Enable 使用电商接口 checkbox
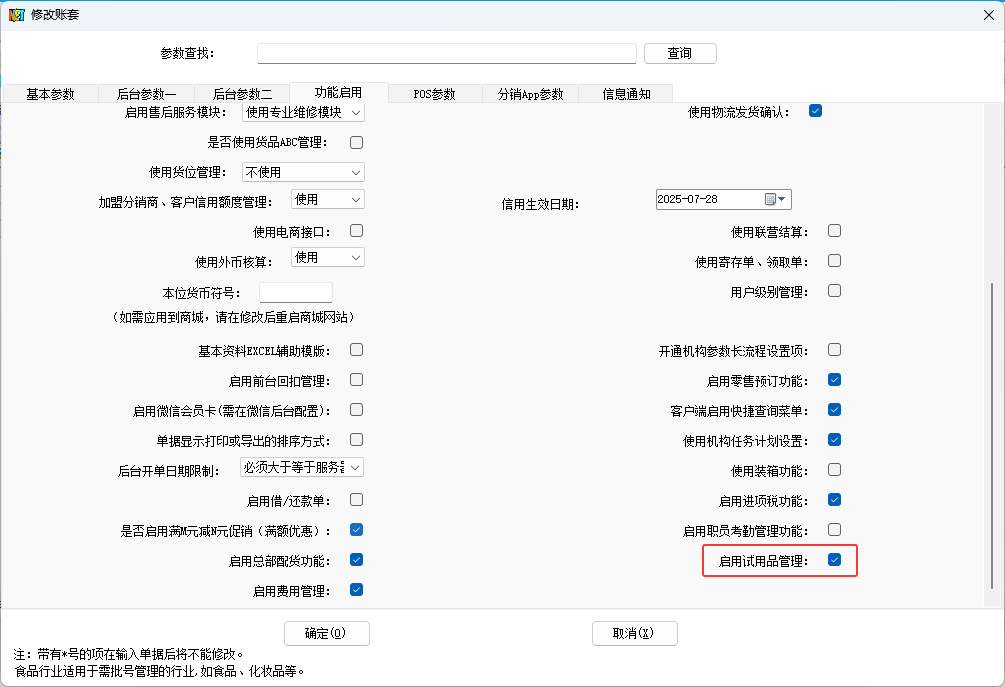 356,231
